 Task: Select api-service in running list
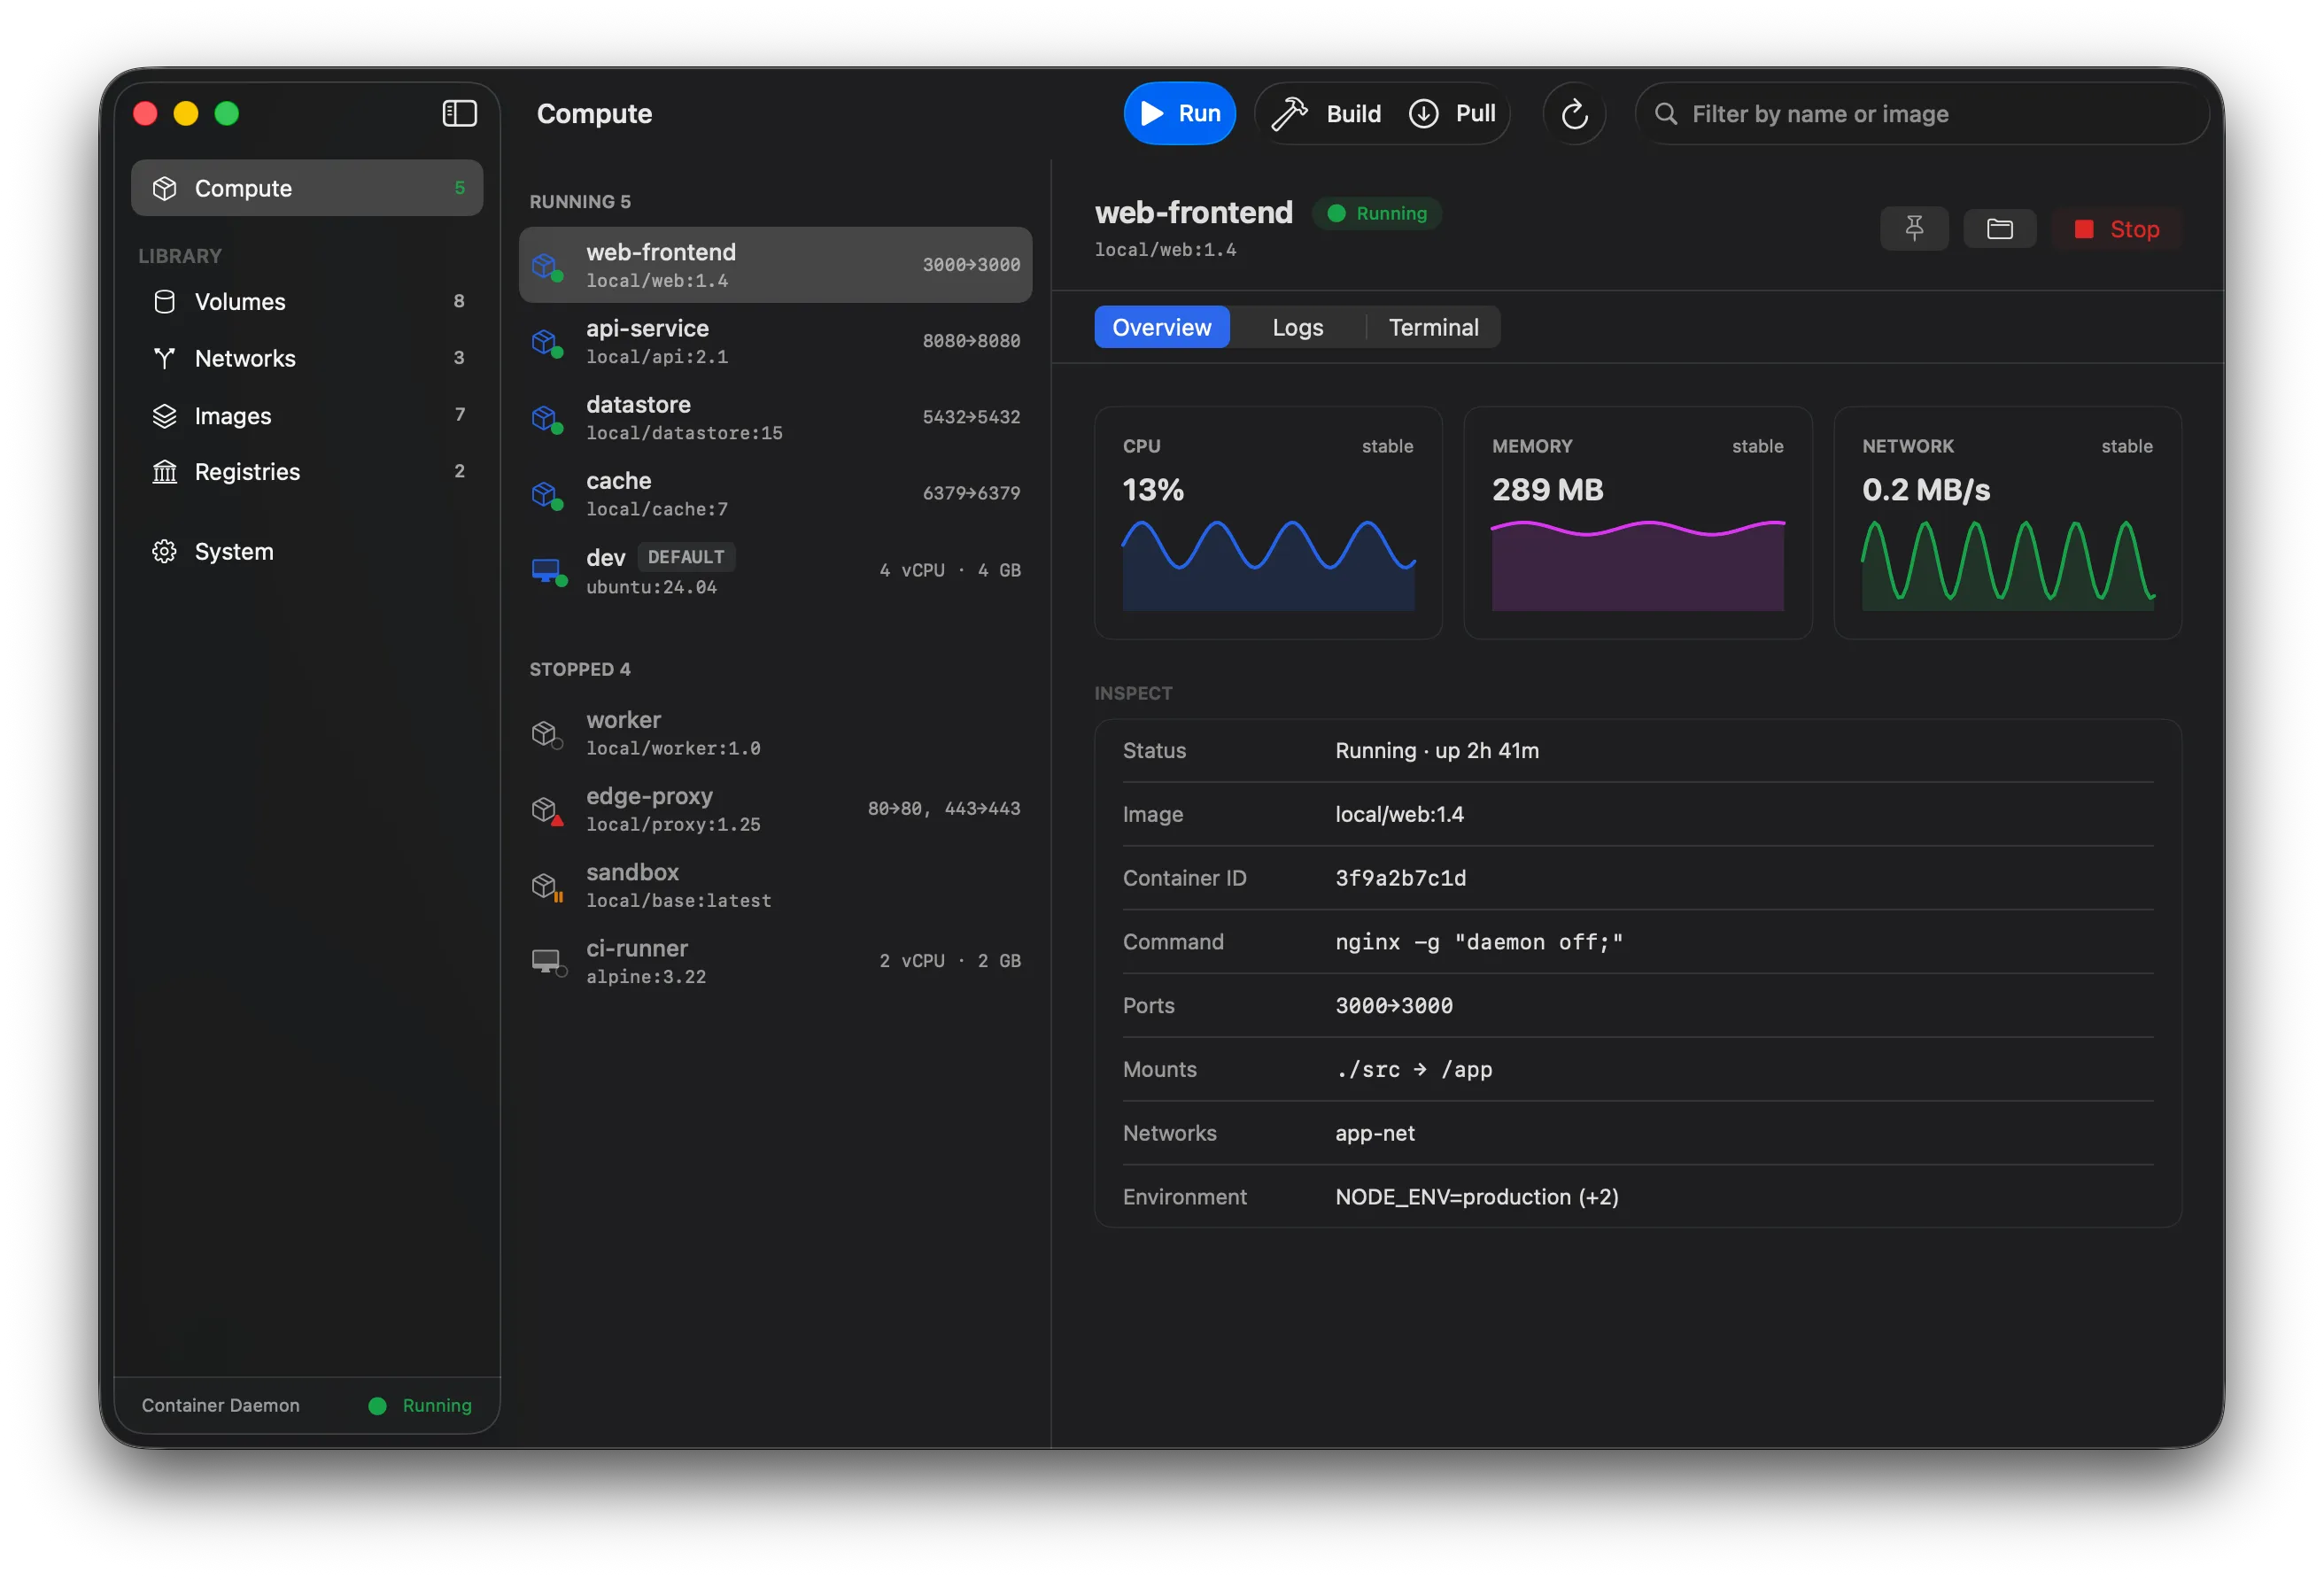coord(775,342)
